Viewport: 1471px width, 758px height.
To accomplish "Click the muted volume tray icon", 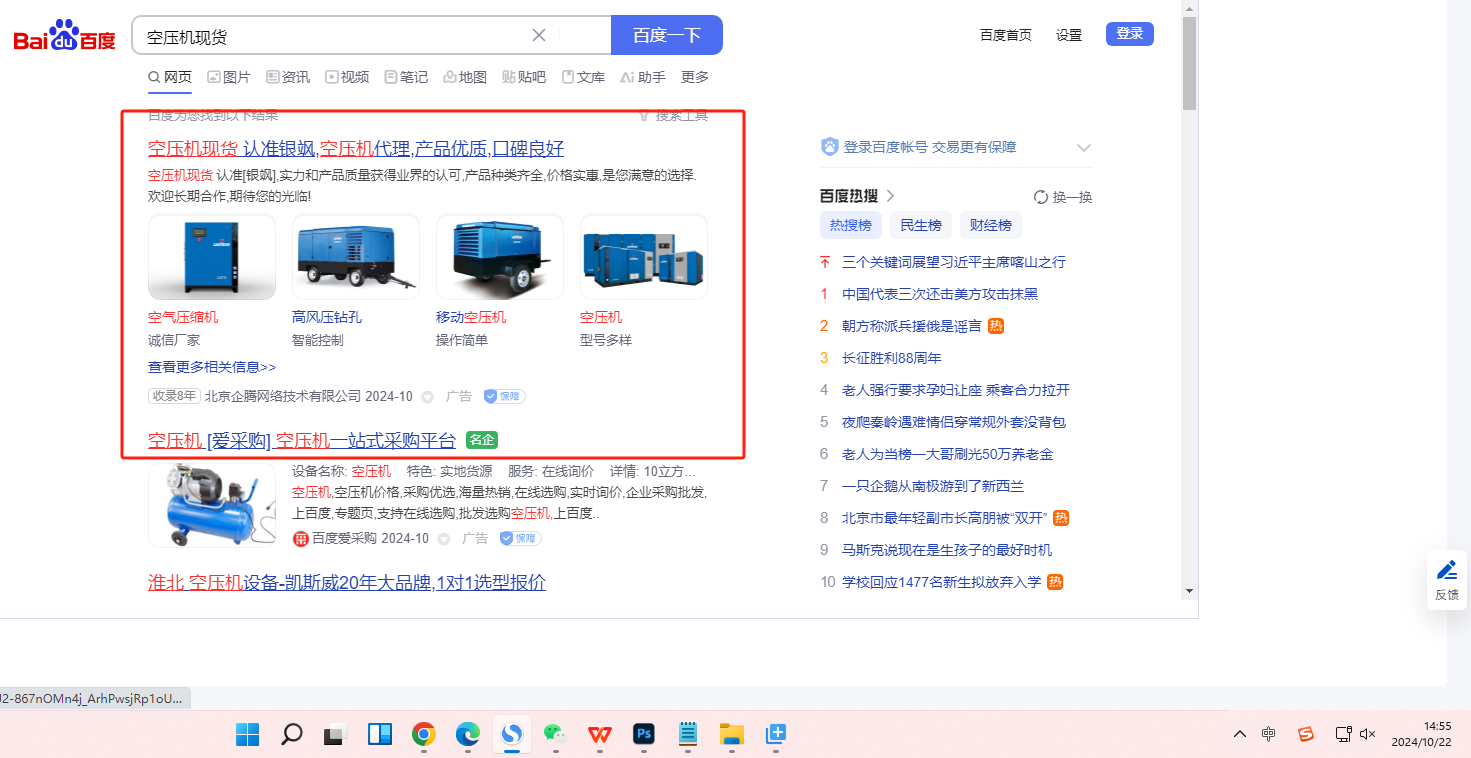I will 1369,735.
